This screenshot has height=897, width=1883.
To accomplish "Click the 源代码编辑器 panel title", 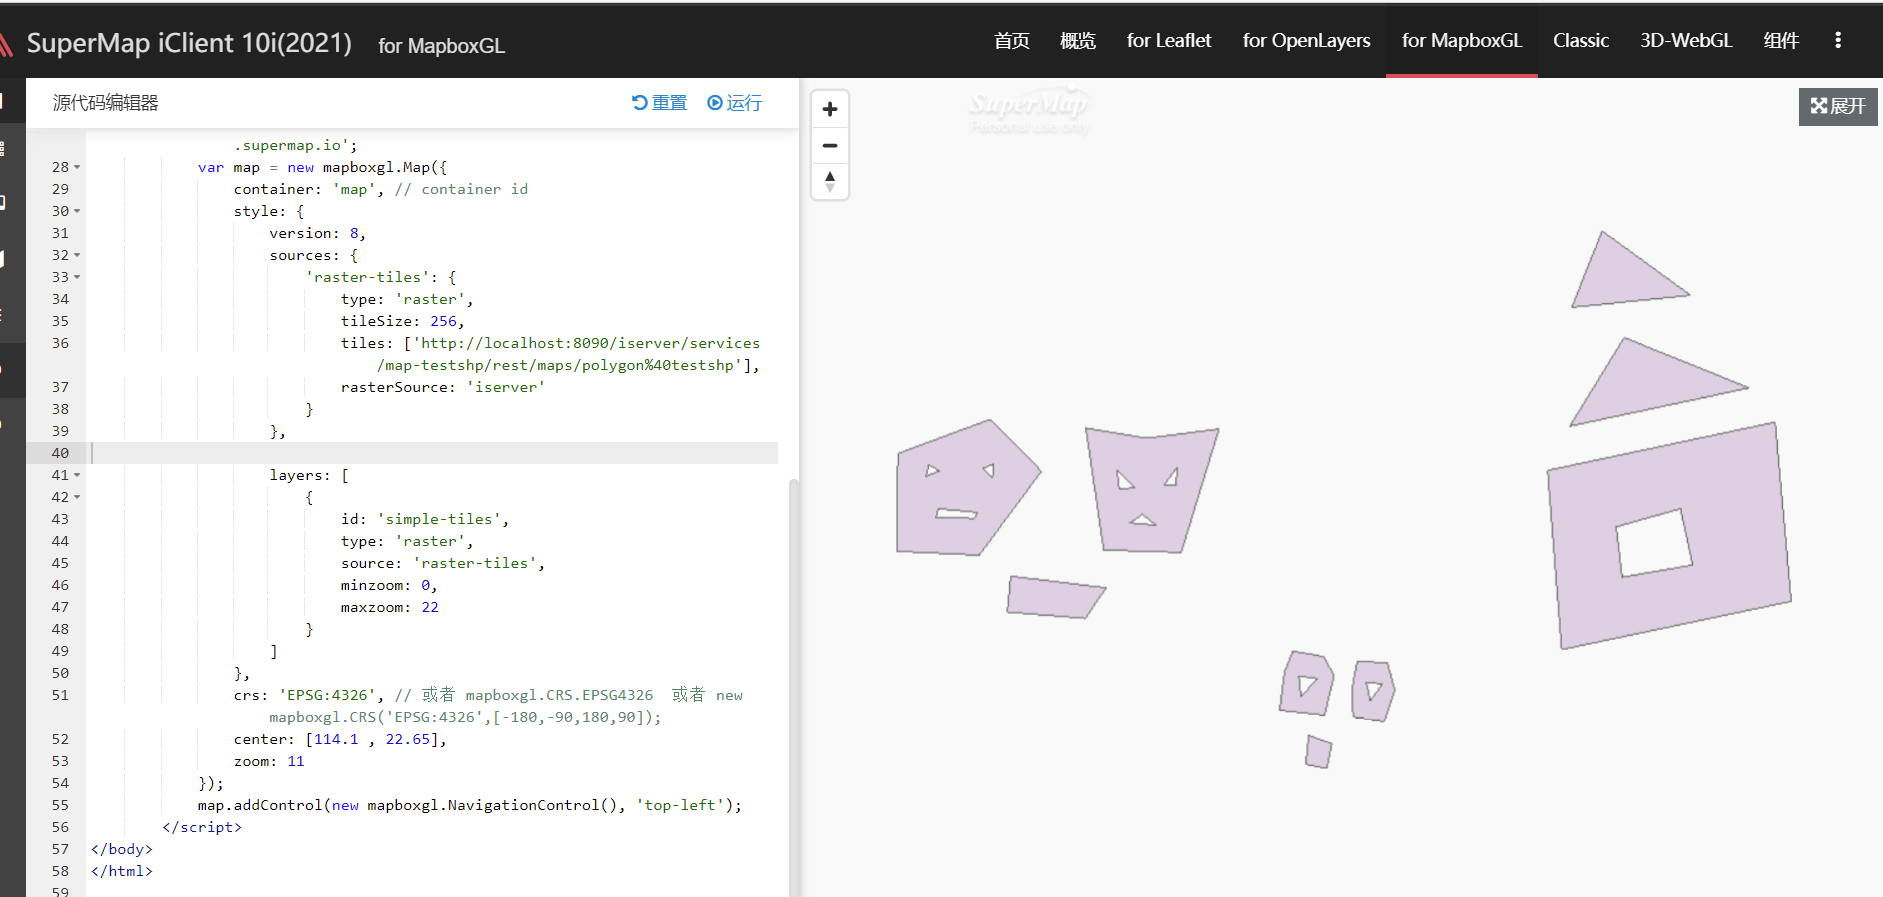I will (x=106, y=103).
